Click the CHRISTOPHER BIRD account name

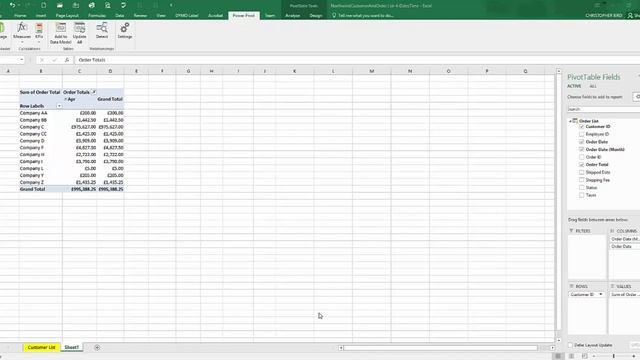[x=604, y=16]
